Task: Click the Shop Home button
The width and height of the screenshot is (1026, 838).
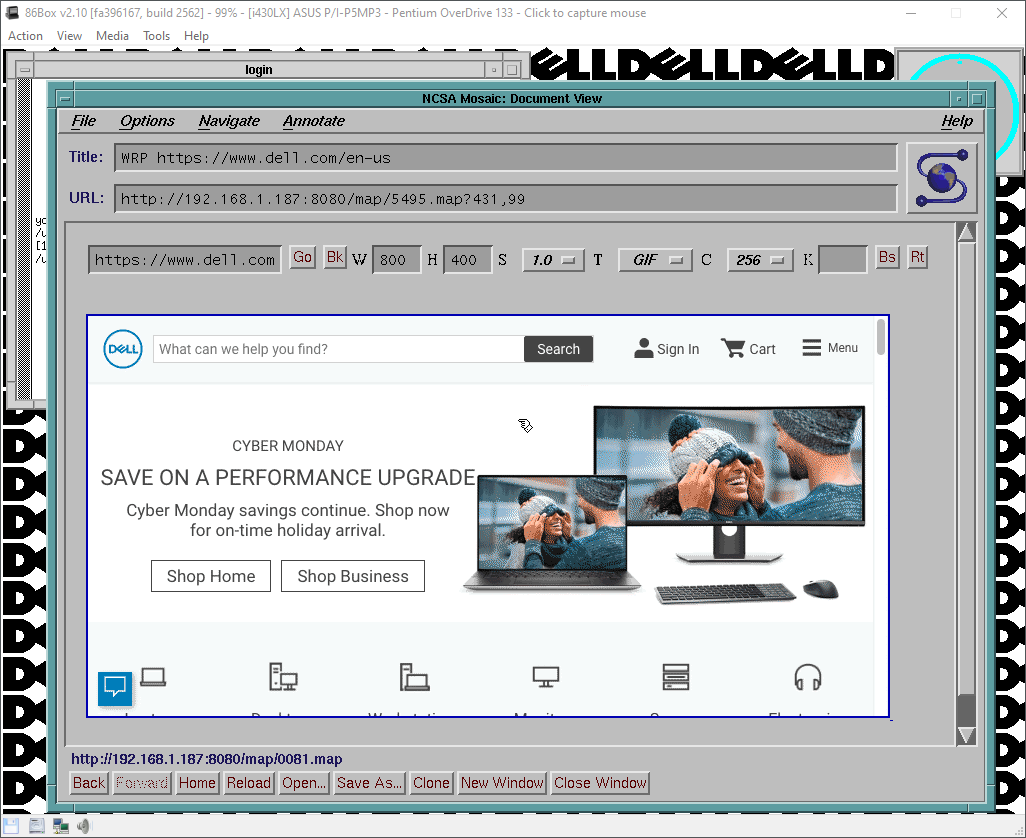Action: pos(211,576)
